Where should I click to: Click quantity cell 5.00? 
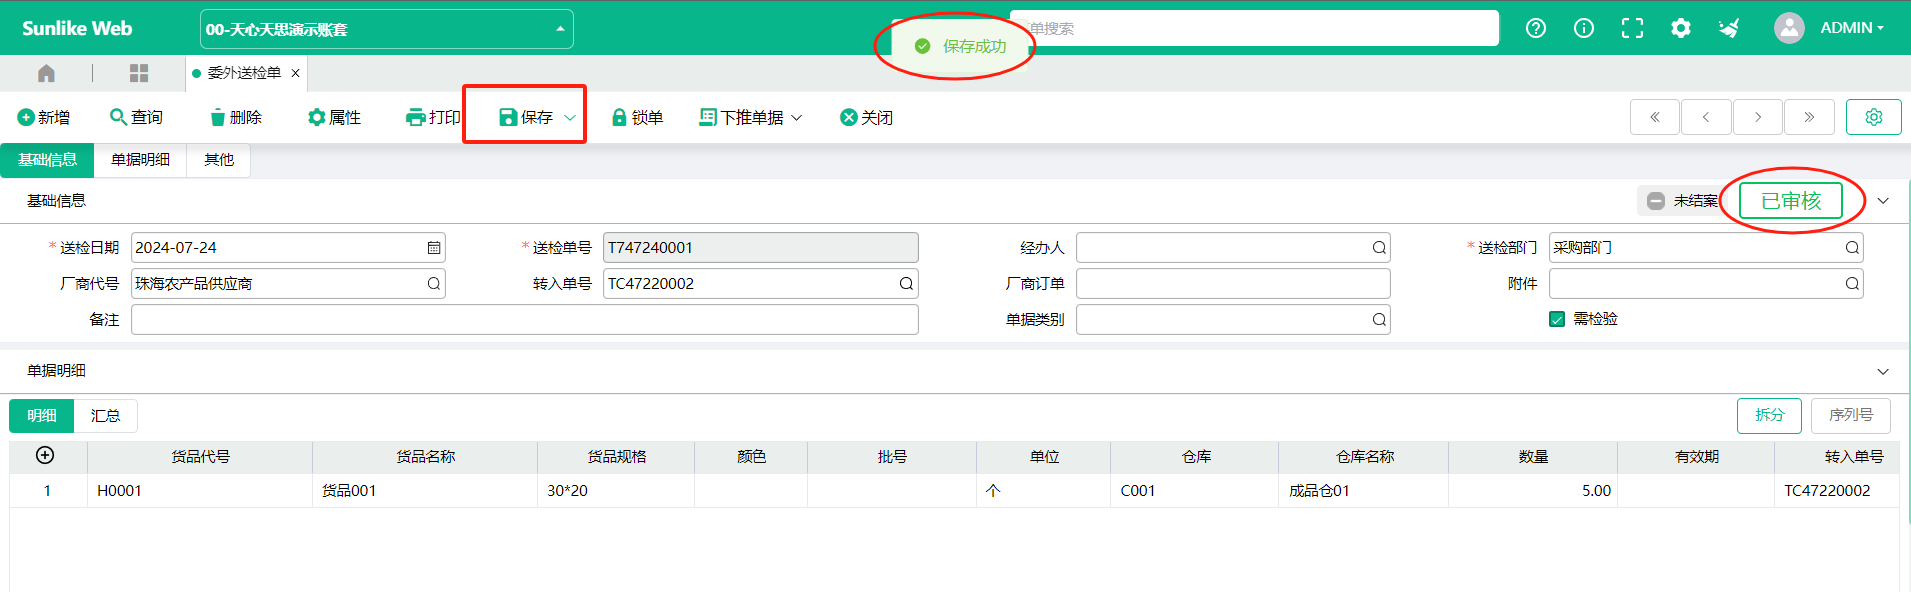1533,491
